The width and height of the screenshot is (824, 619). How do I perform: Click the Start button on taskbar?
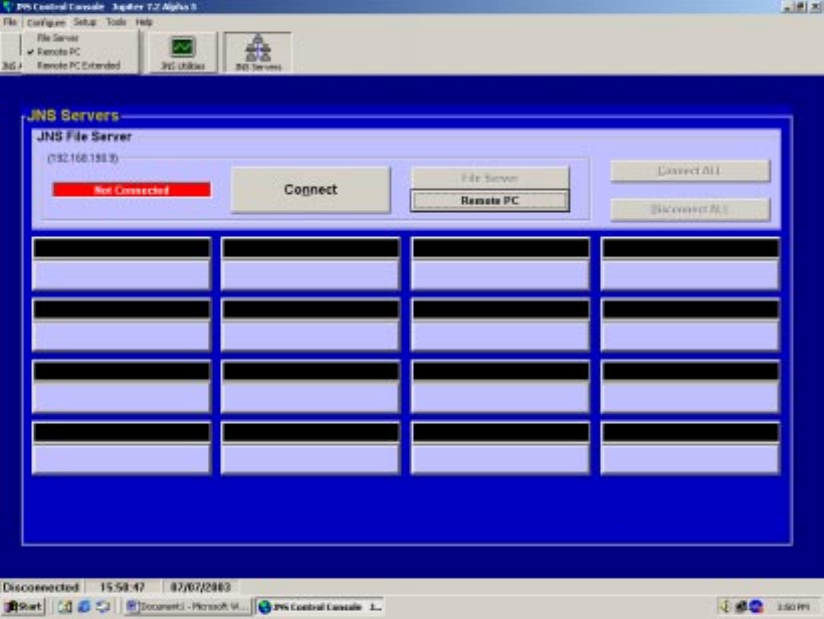point(24,606)
